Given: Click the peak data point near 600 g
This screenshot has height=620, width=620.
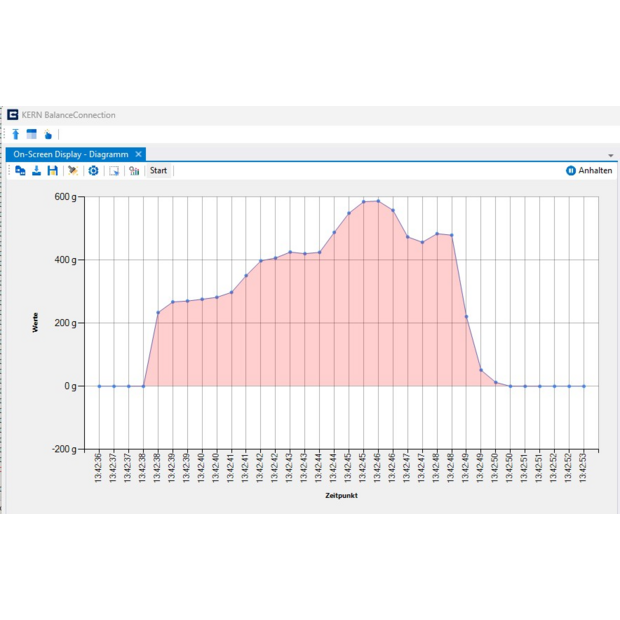Looking at the screenshot, I should (x=377, y=201).
